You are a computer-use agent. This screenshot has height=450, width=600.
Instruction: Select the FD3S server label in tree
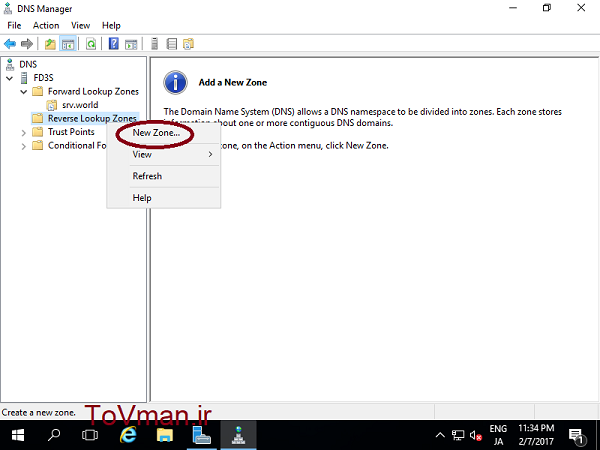(x=43, y=78)
